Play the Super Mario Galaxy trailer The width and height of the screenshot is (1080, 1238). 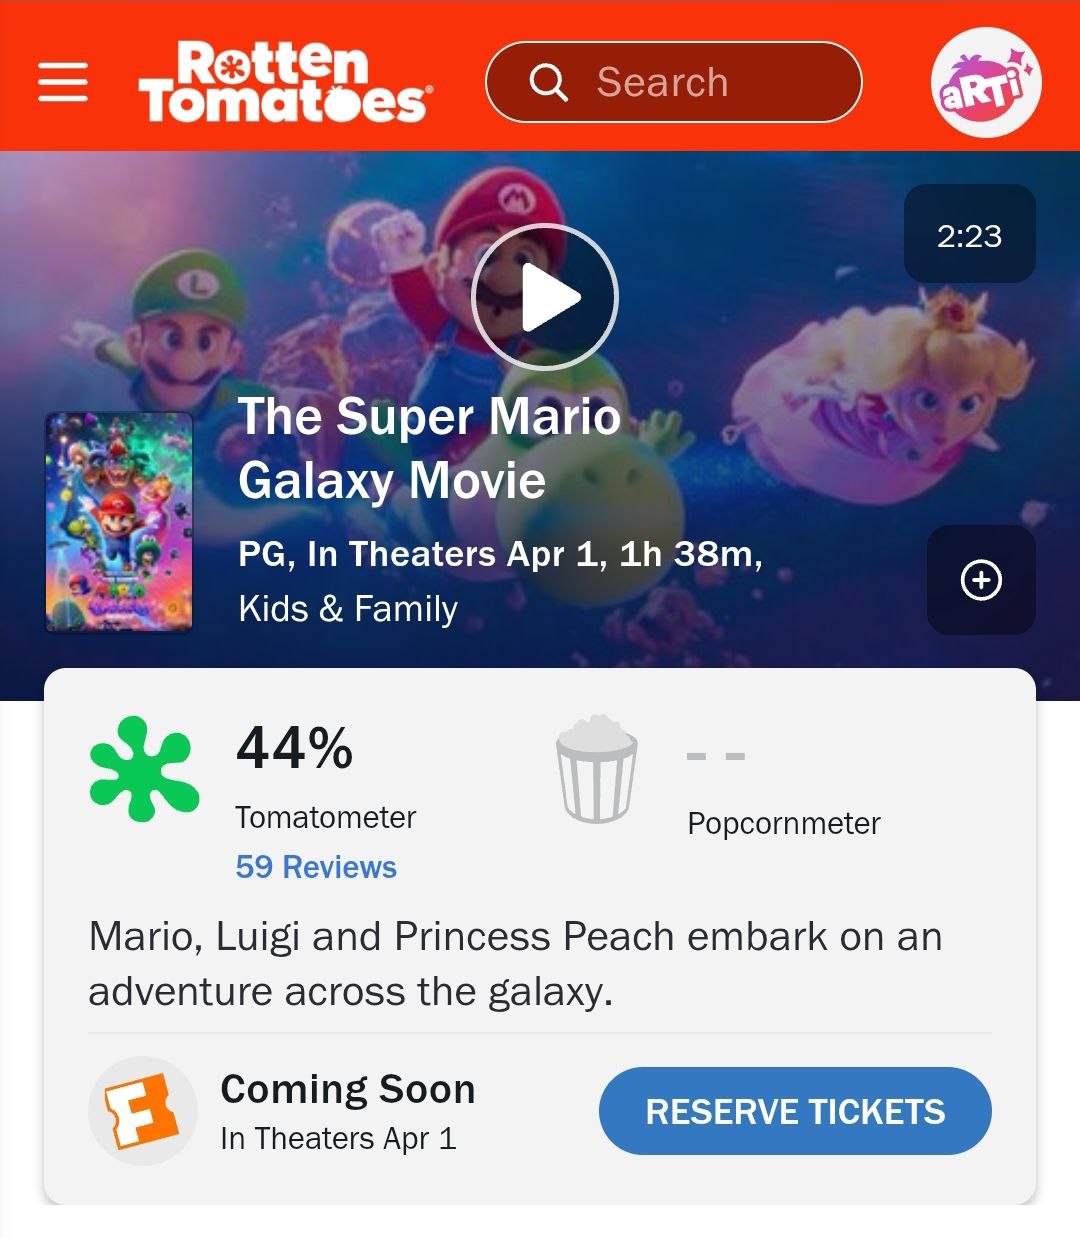click(545, 297)
